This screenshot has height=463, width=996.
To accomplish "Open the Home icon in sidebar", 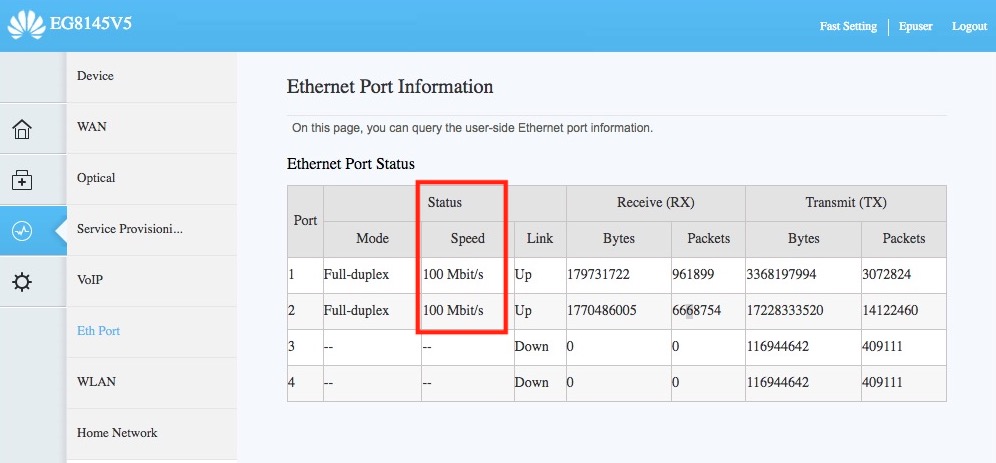I will pyautogui.click(x=22, y=129).
